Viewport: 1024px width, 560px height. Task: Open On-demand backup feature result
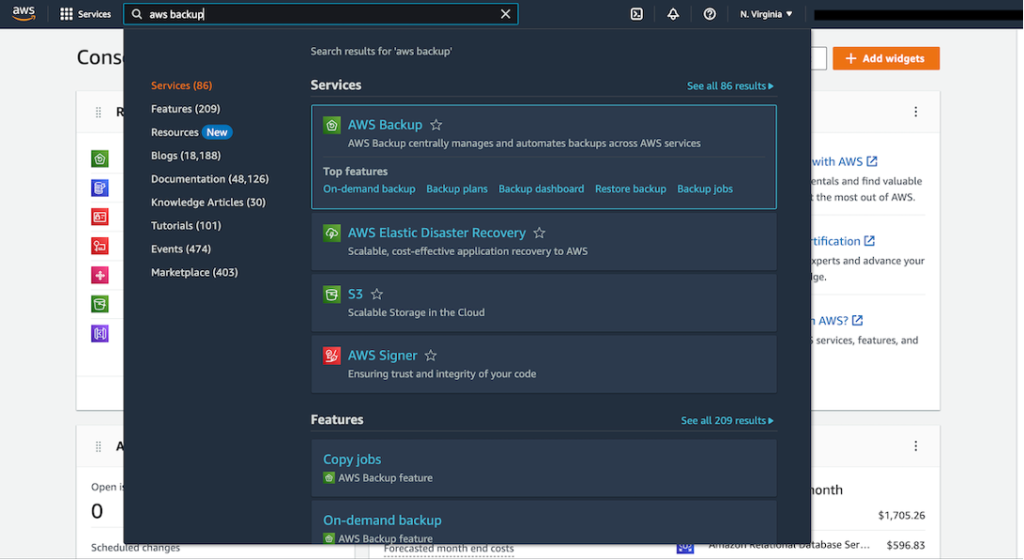(382, 520)
